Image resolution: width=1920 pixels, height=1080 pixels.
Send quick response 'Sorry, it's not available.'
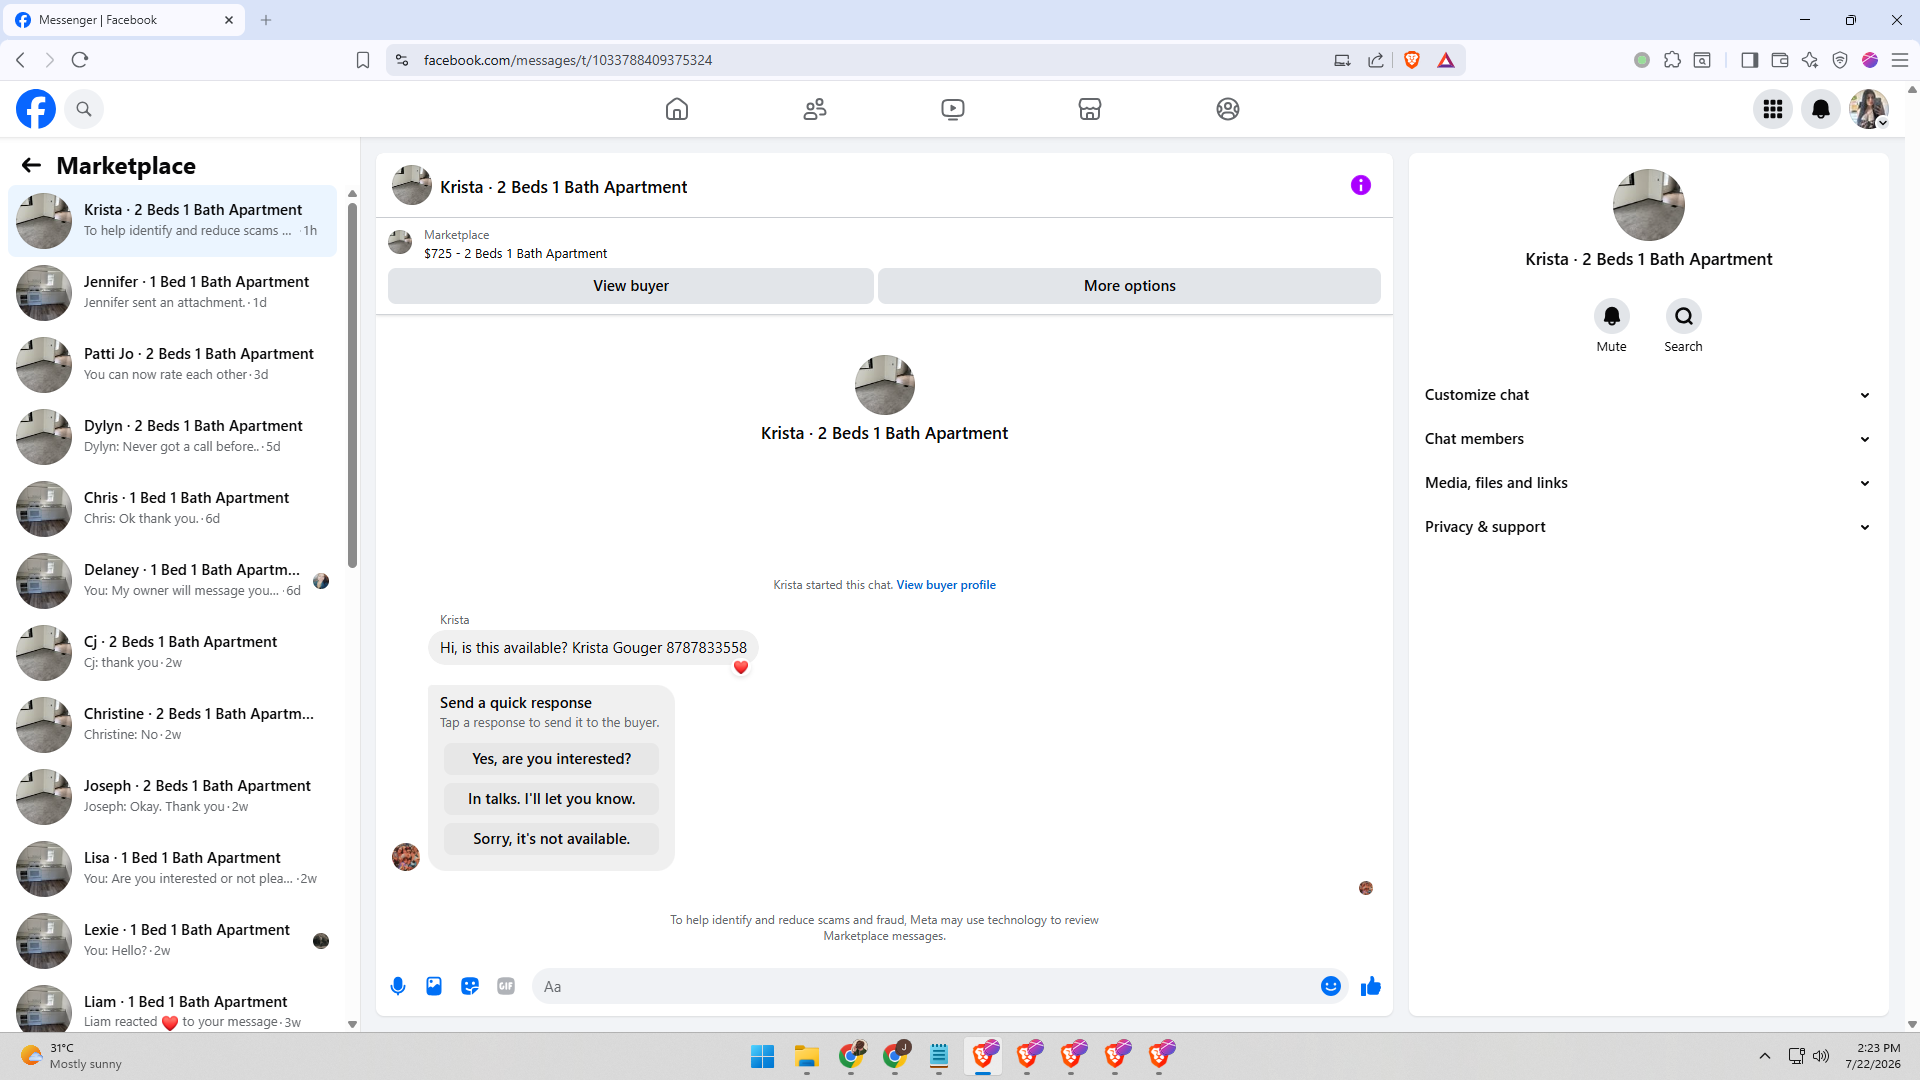552,839
